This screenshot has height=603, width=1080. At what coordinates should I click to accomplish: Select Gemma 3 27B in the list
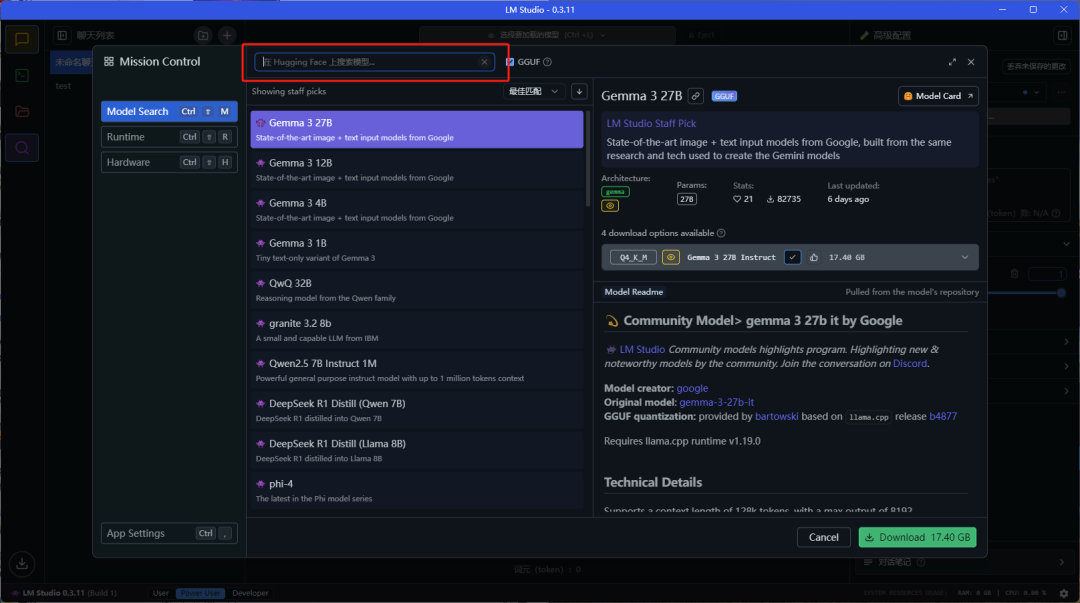pos(417,130)
